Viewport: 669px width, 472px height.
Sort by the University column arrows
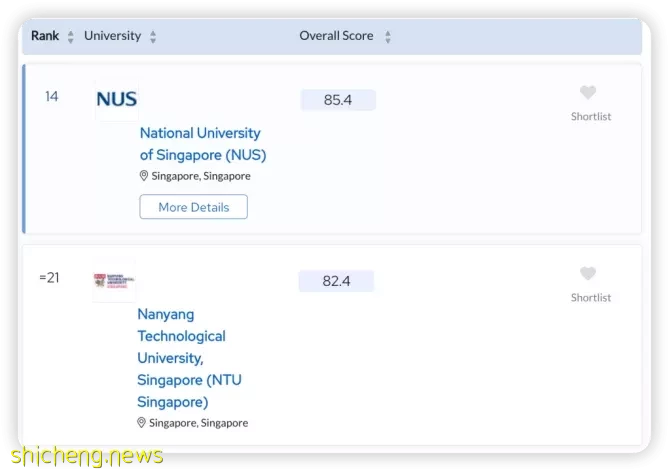point(153,37)
